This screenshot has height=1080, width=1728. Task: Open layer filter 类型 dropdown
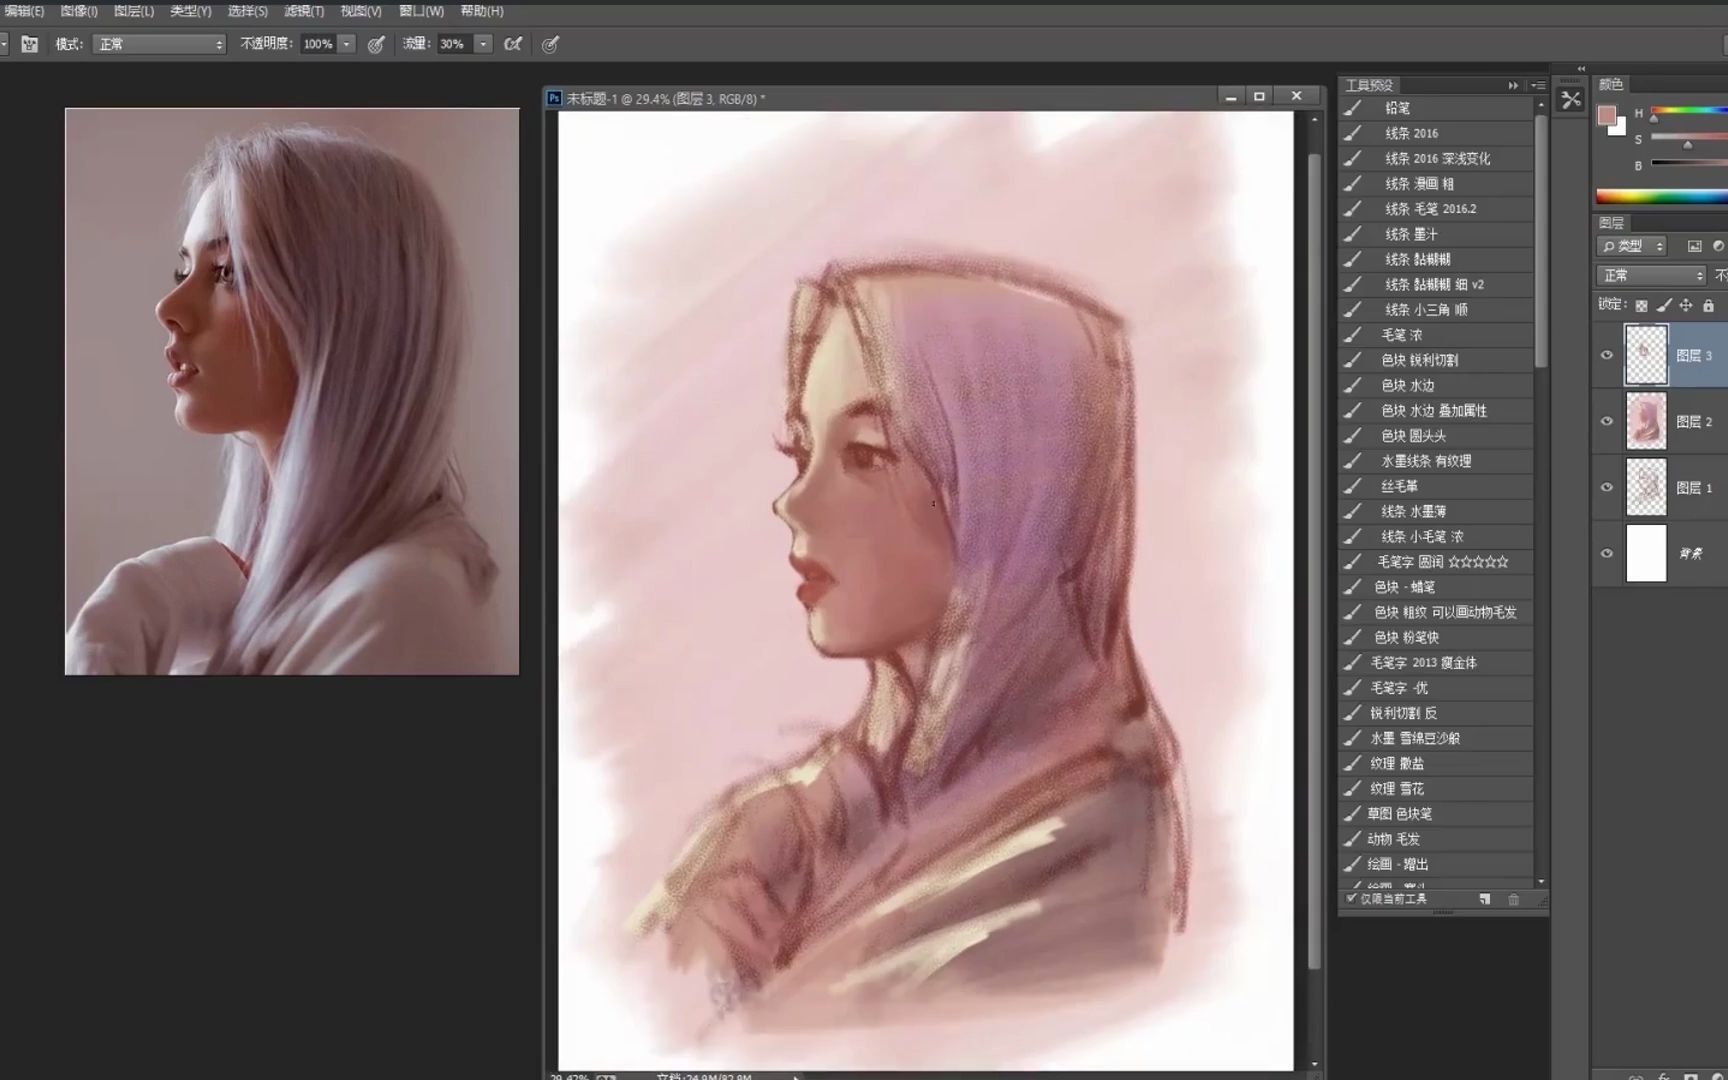point(1632,246)
